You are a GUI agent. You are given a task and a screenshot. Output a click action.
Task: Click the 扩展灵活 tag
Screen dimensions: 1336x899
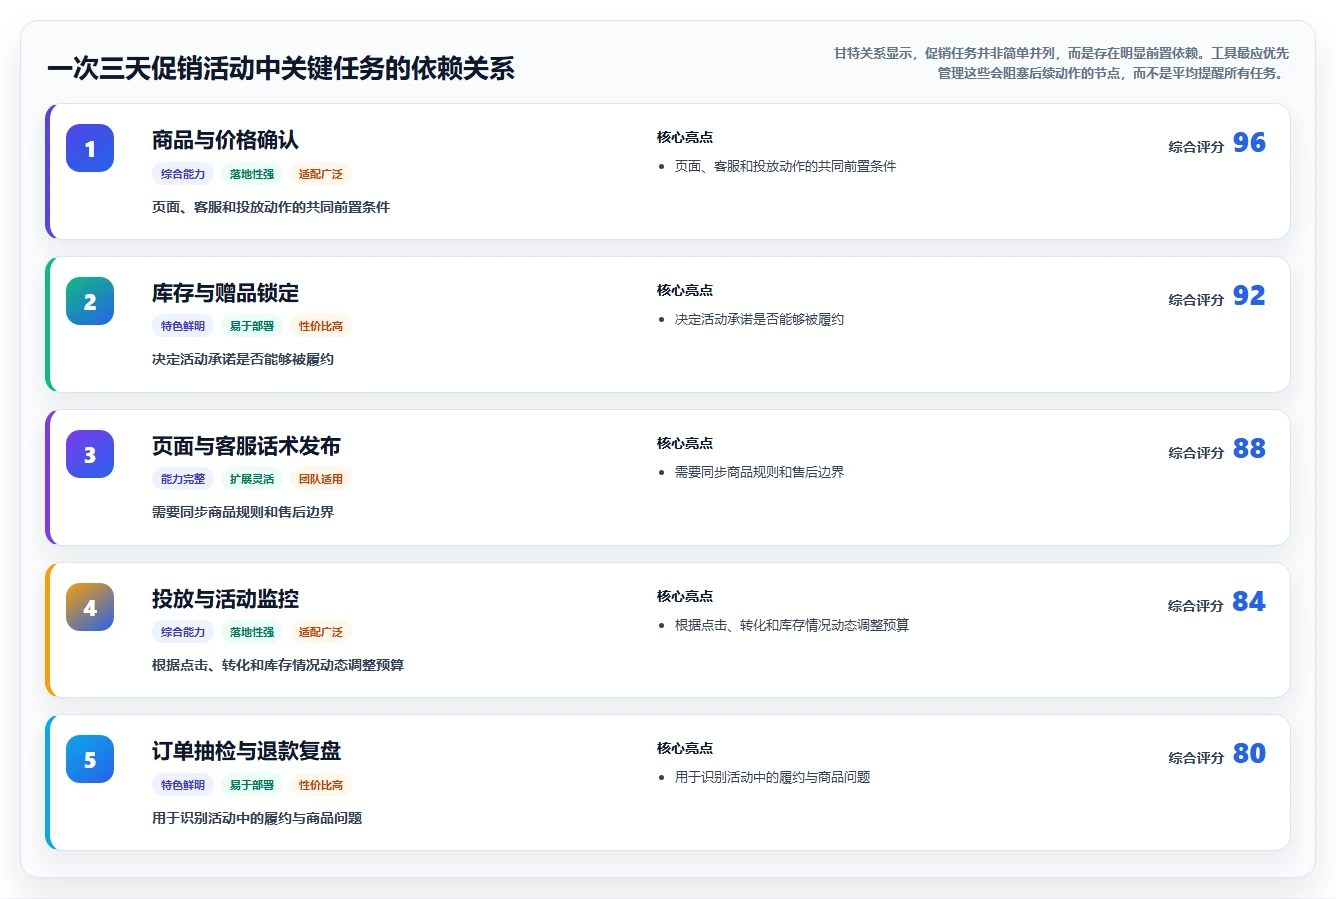252,479
